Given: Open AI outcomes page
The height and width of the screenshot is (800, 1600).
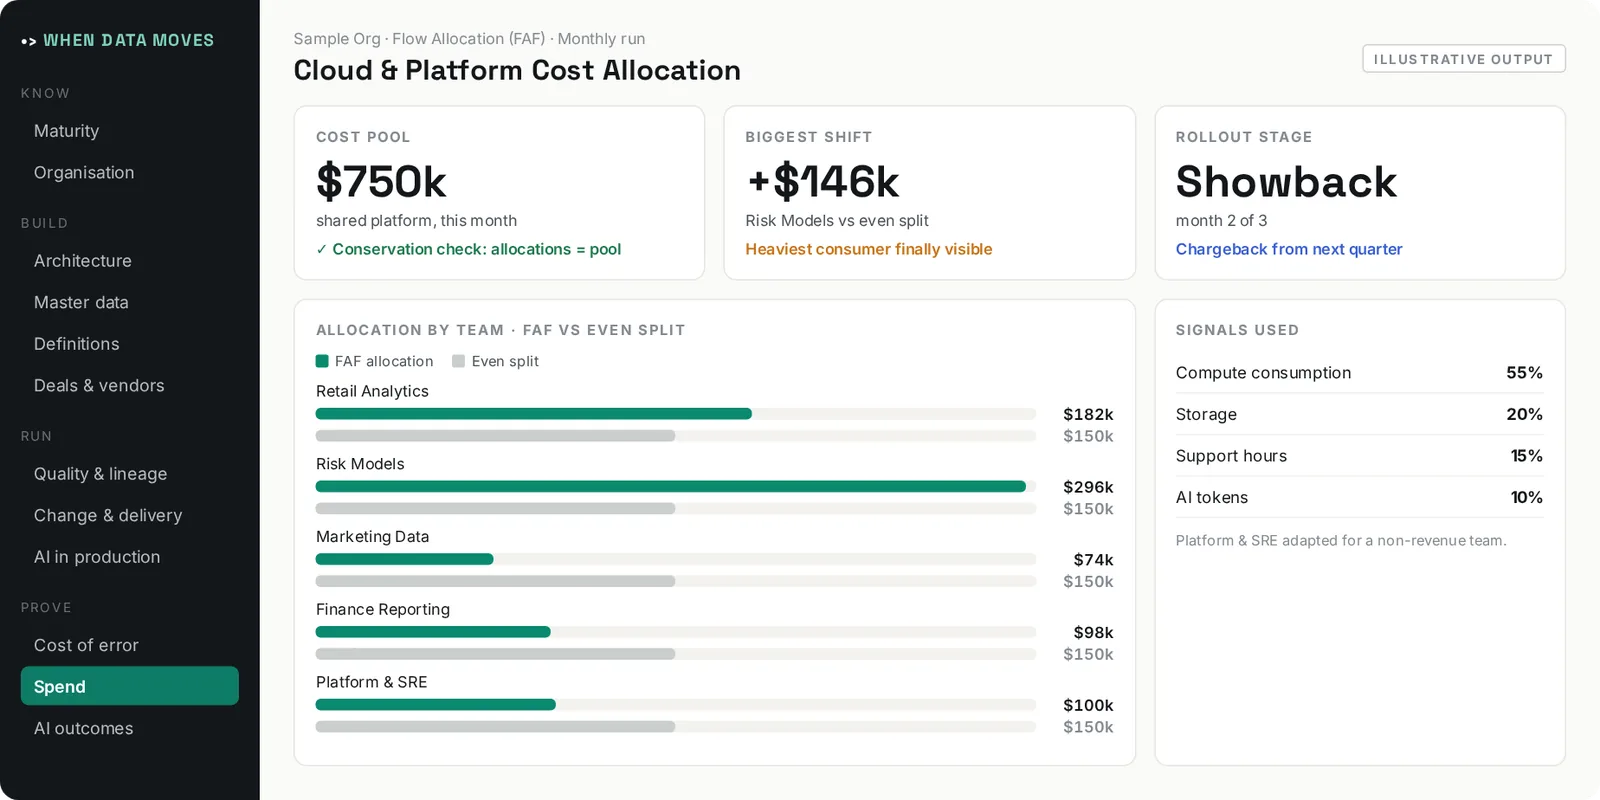Looking at the screenshot, I should click(83, 729).
